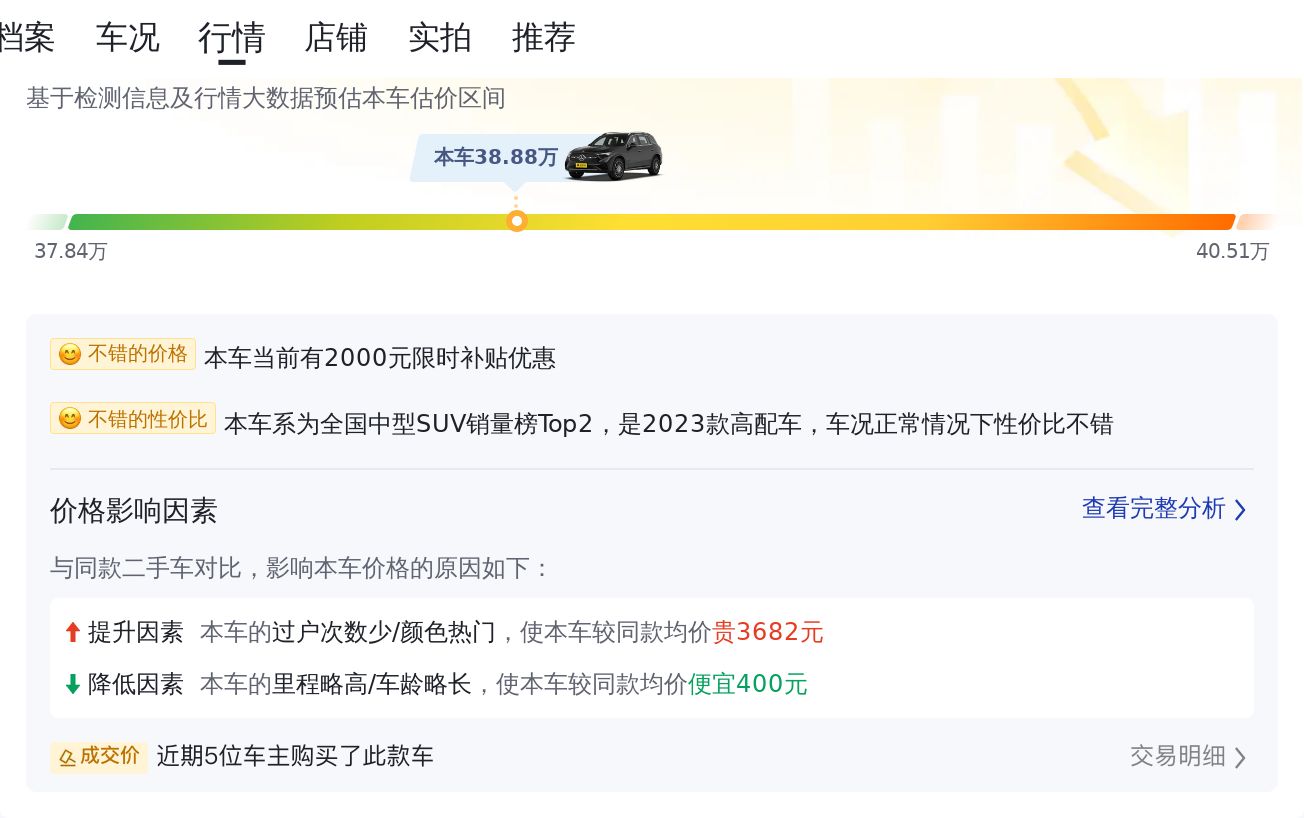Open the 实拍 photos tab
This screenshot has height=818, width=1304.
440,38
